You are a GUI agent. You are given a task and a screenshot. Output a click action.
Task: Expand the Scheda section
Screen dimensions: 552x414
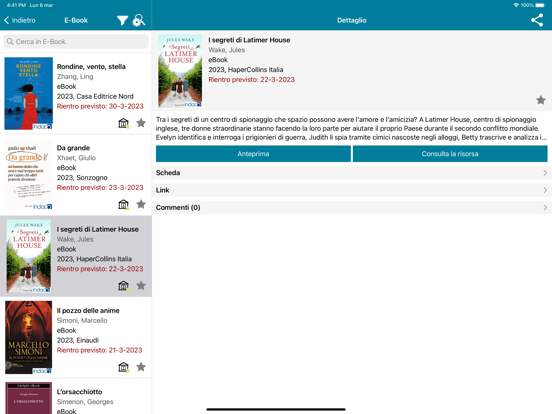pyautogui.click(x=352, y=173)
